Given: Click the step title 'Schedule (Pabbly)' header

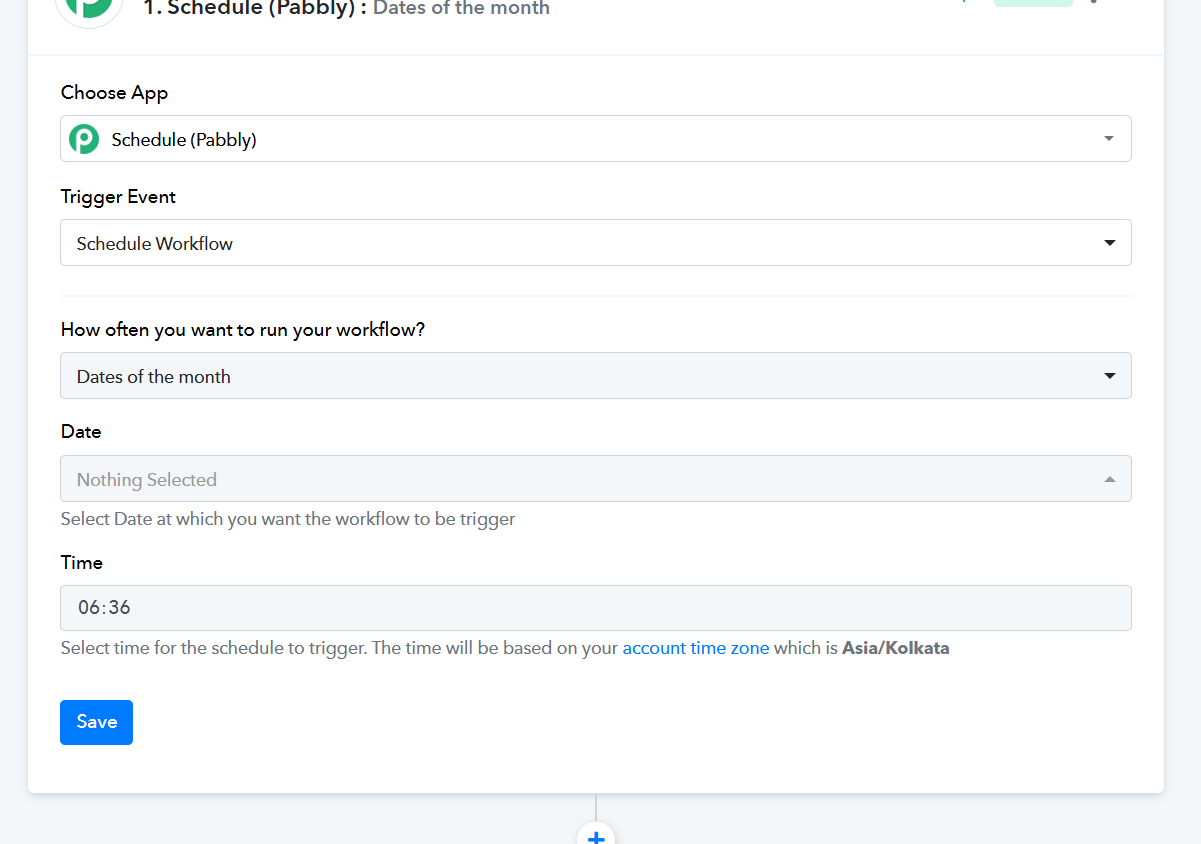Looking at the screenshot, I should [x=255, y=9].
